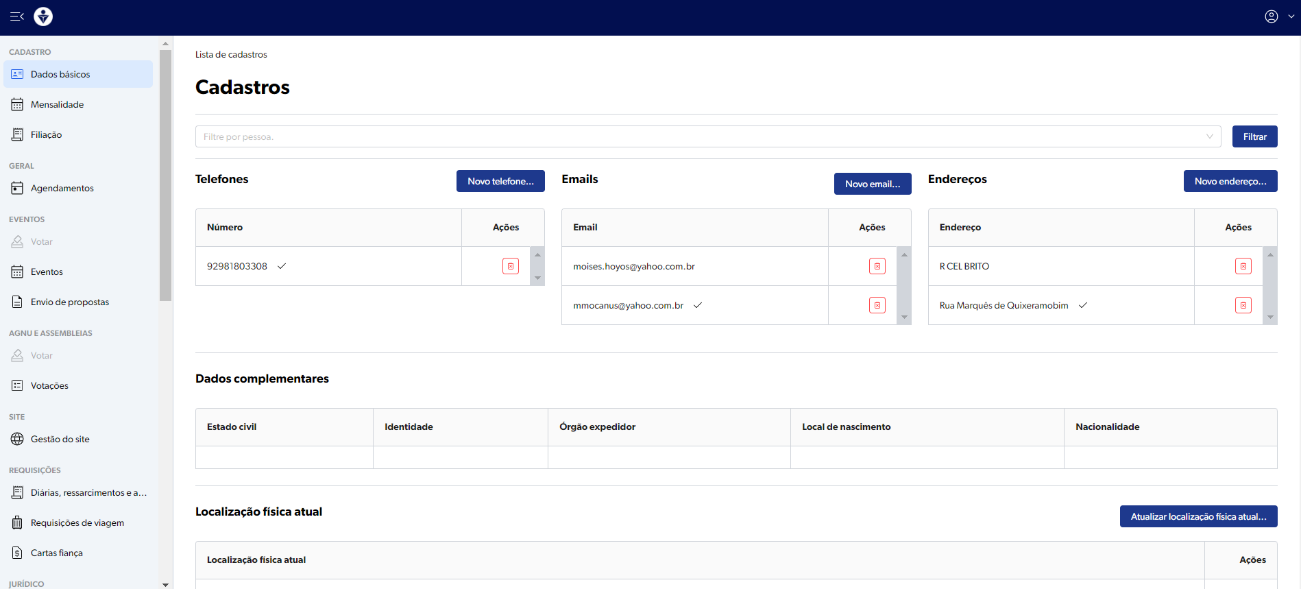Open Mensalidade in the sidebar
This screenshot has height=589, width=1301.
tap(57, 104)
